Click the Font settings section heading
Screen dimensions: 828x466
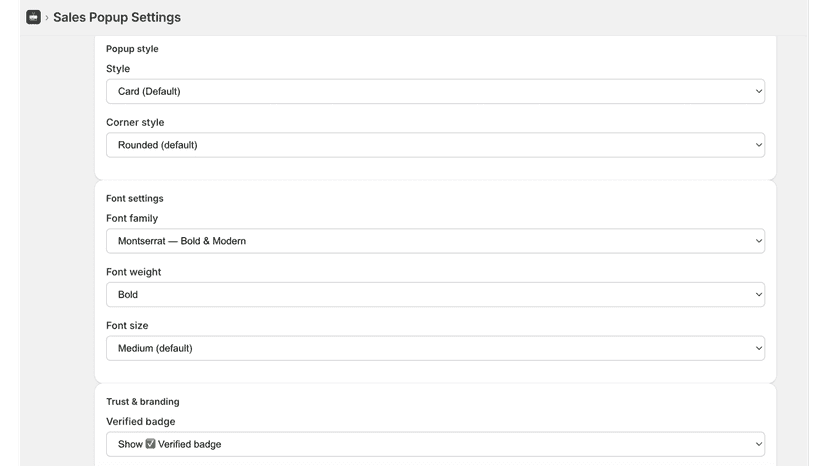click(135, 198)
